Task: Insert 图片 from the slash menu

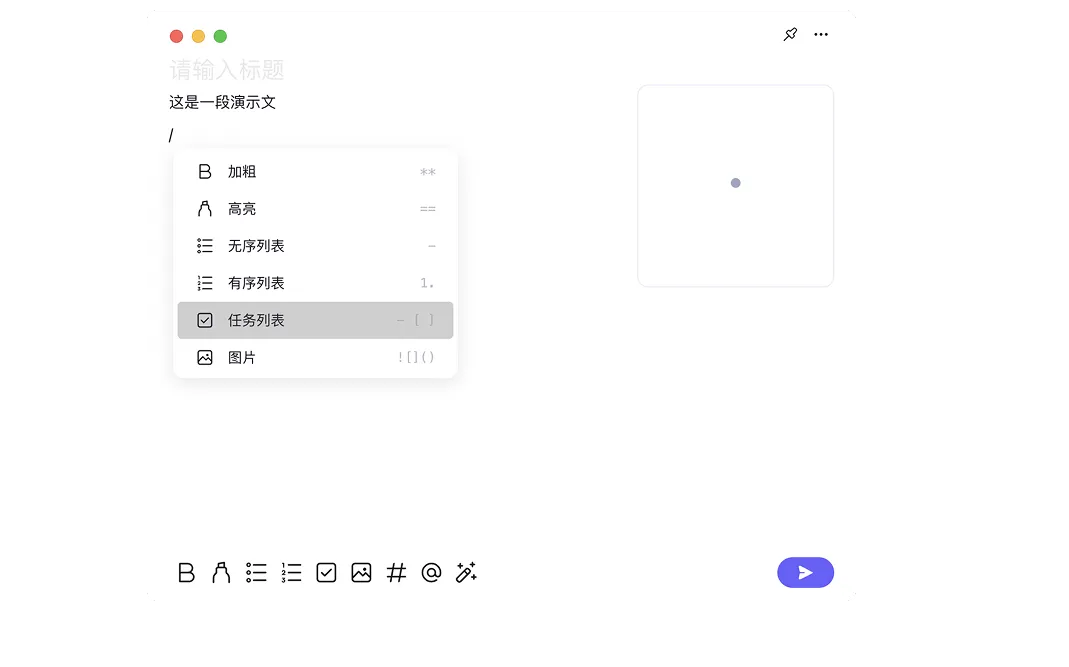Action: 316,357
